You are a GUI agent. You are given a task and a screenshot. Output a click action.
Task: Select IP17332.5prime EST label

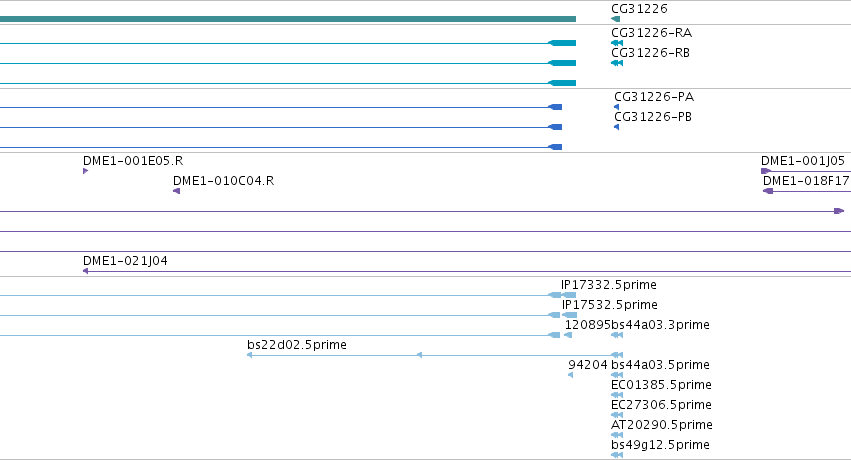[609, 284]
